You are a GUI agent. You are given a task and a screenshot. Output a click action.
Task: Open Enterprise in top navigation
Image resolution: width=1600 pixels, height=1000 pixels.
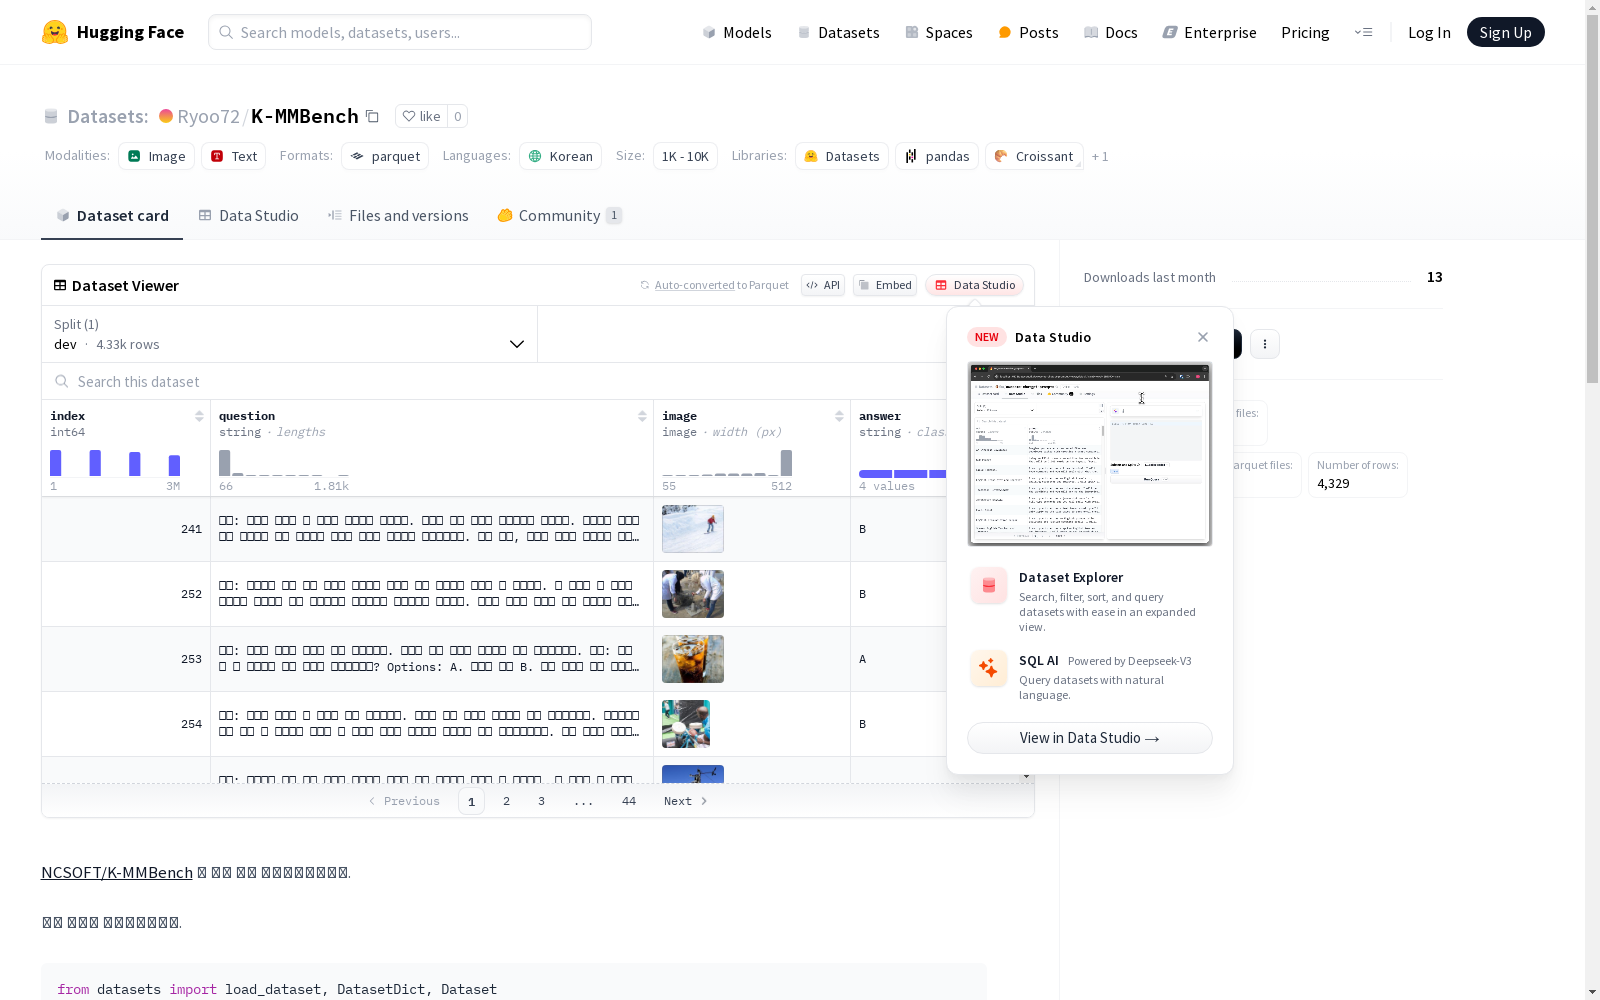pos(1209,32)
